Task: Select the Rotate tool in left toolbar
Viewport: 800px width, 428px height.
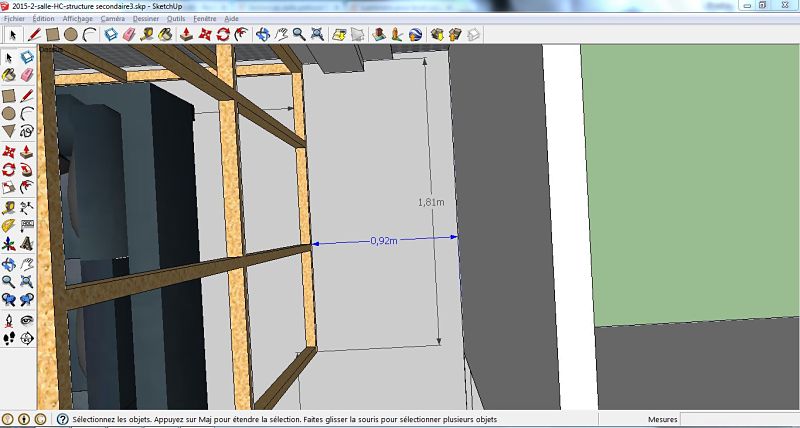Action: (9, 171)
